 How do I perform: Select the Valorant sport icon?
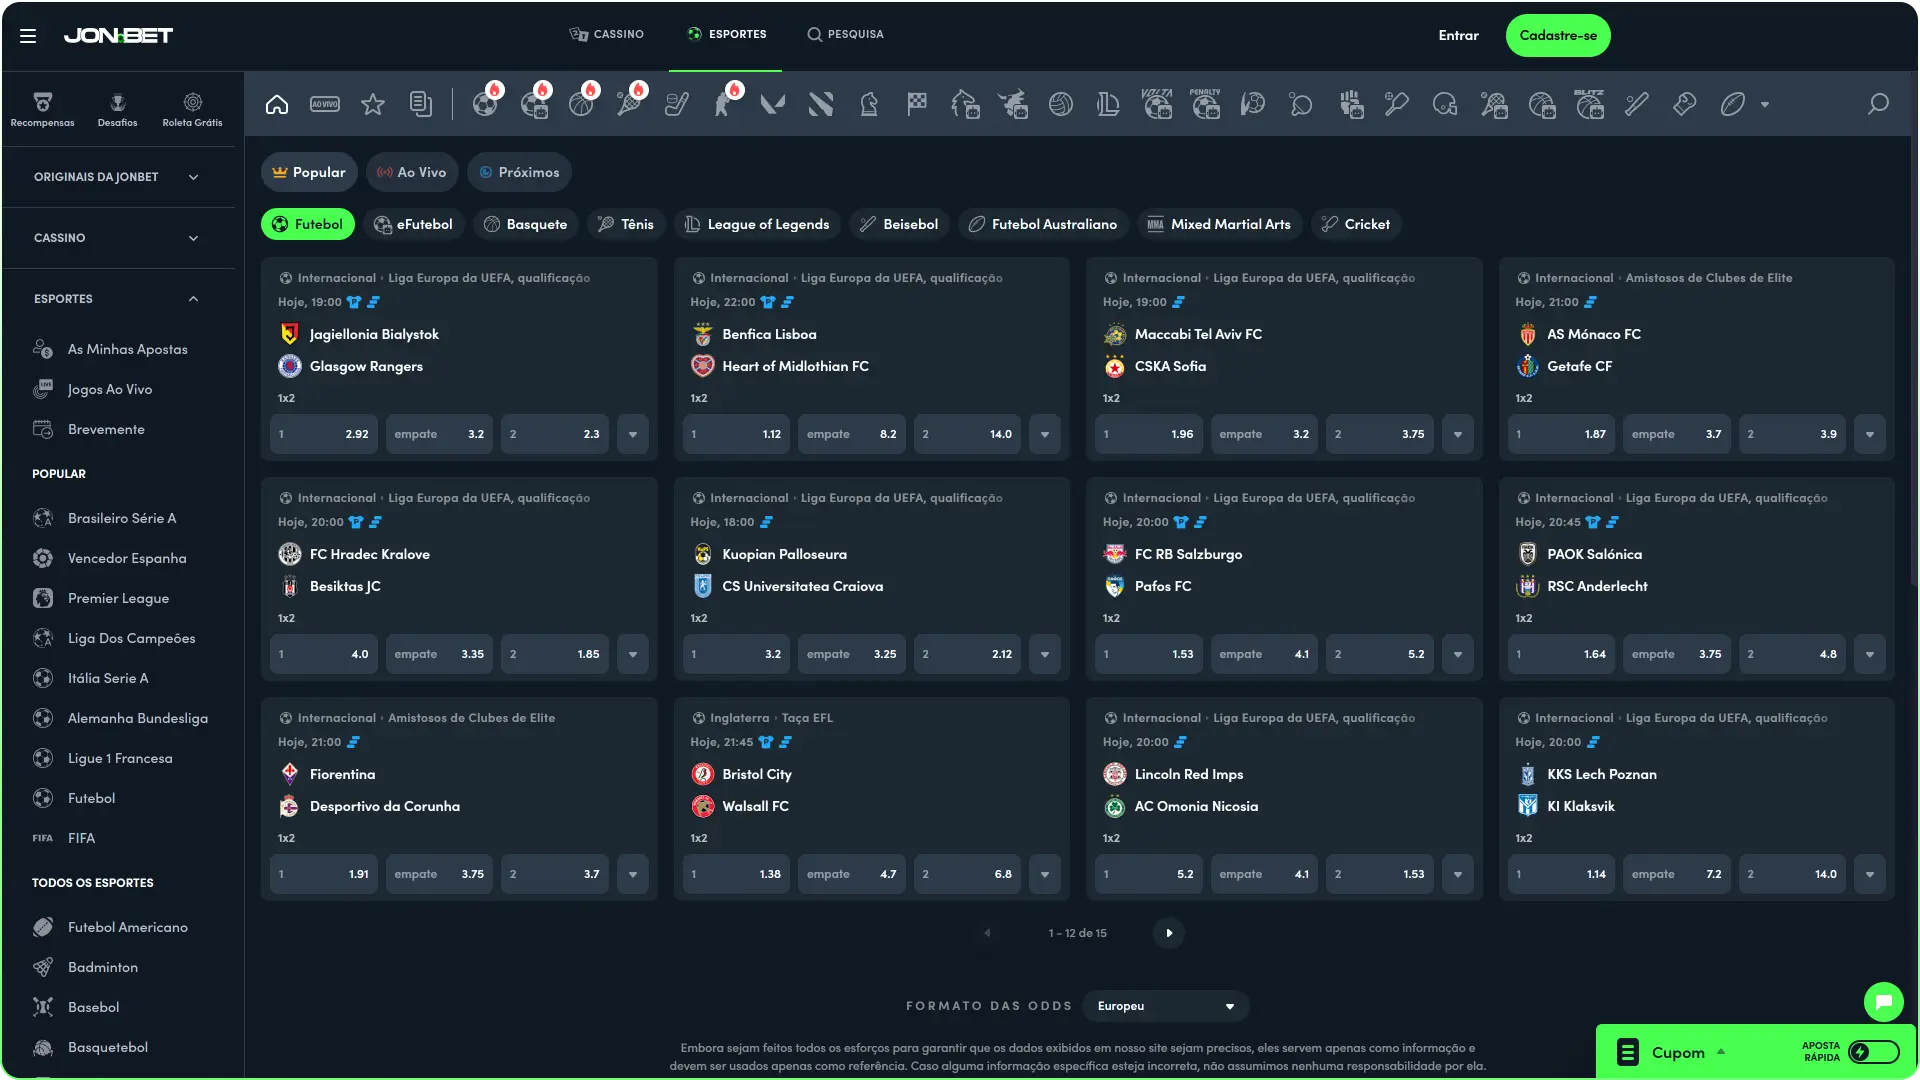(x=772, y=104)
